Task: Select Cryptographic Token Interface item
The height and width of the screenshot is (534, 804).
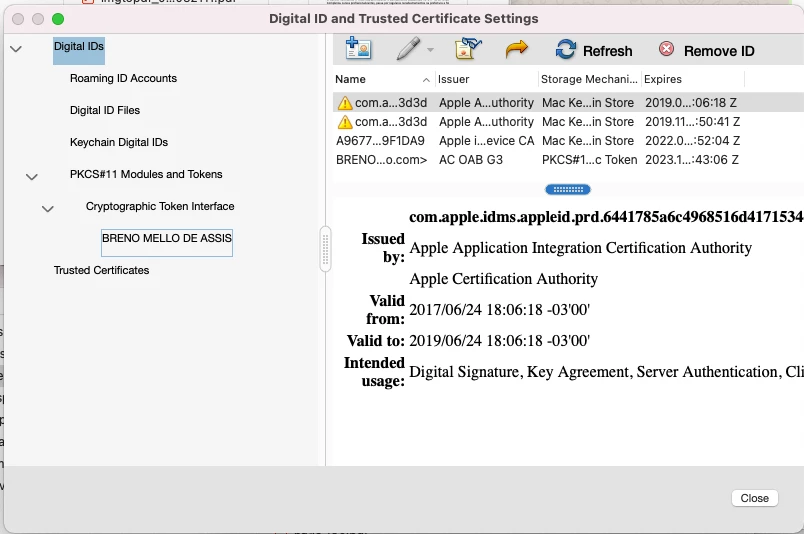Action: pyautogui.click(x=160, y=206)
